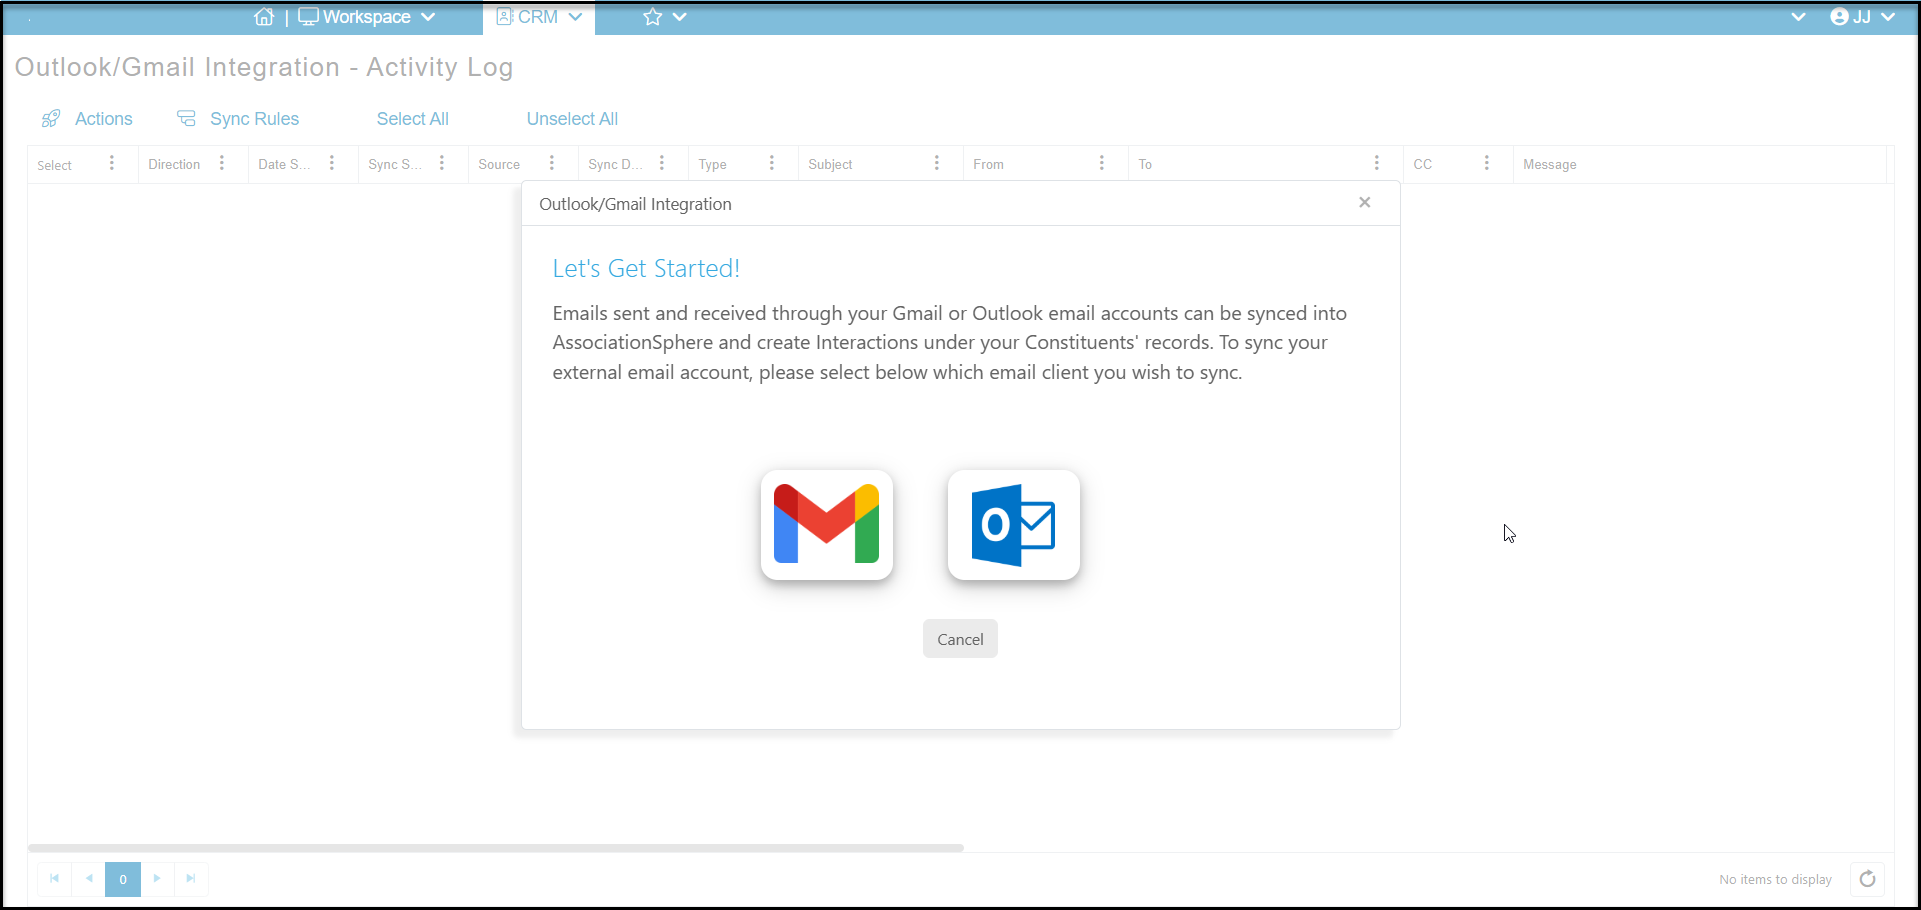Open Select column options menu
The image size is (1921, 910).
pos(112,164)
